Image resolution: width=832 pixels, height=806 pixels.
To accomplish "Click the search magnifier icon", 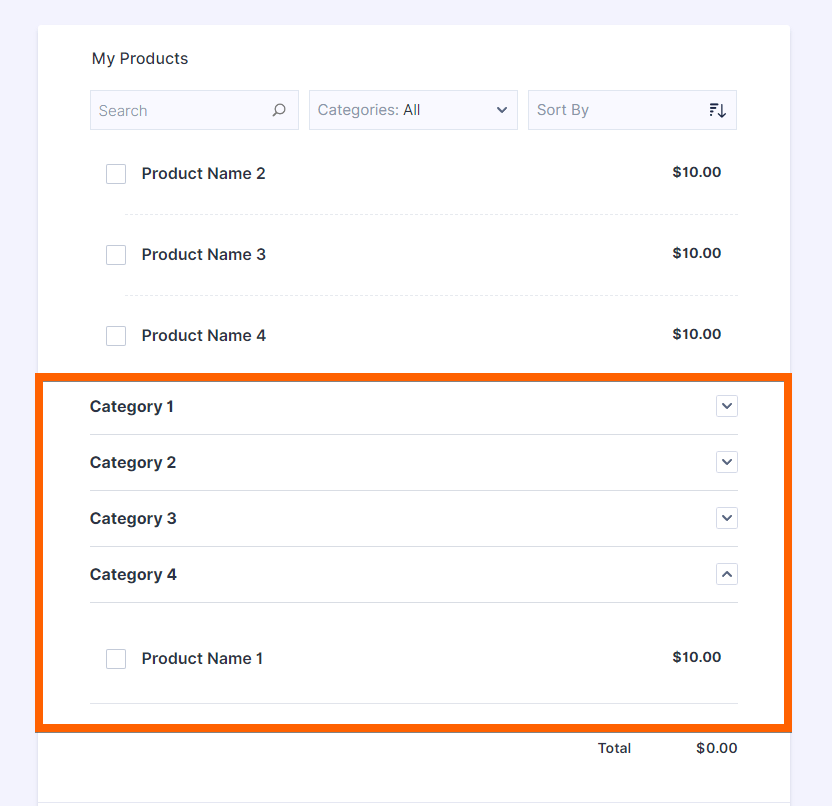I will click(279, 110).
